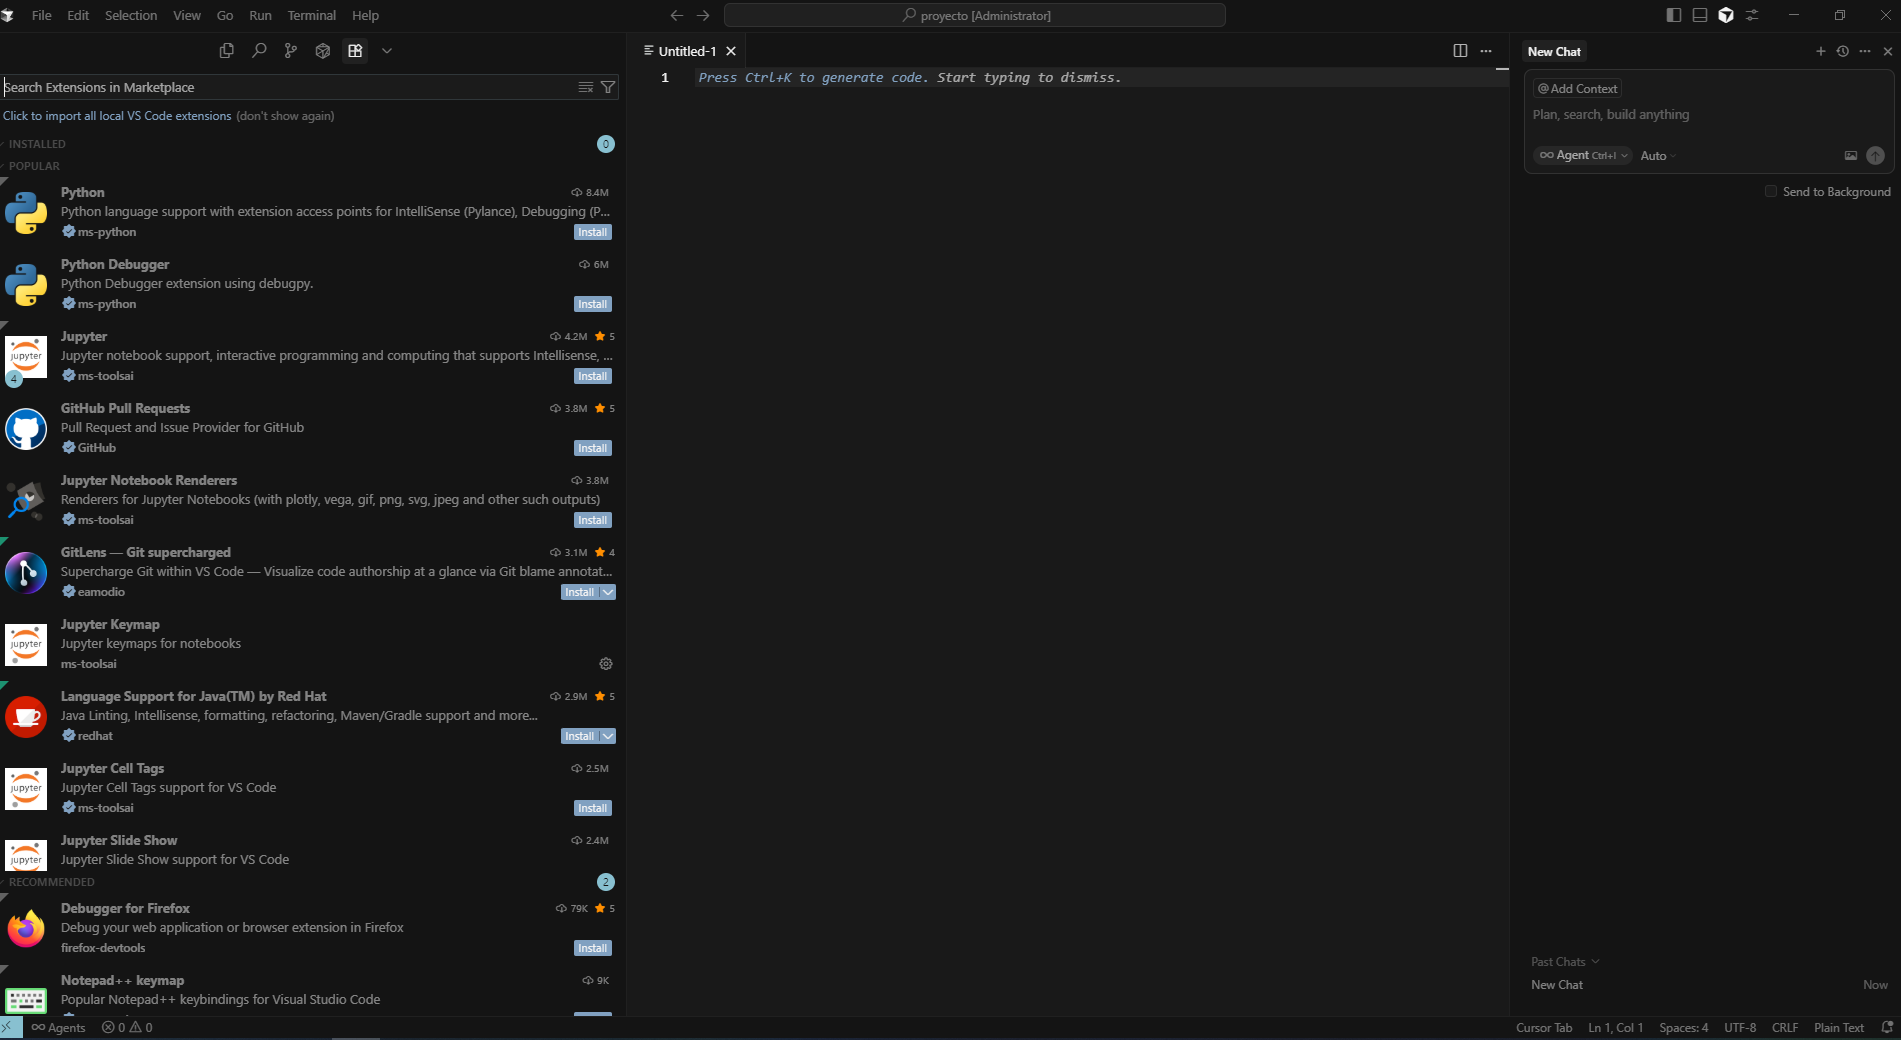
Task: Open the Debugger for Firefox logo
Action: coord(26,929)
